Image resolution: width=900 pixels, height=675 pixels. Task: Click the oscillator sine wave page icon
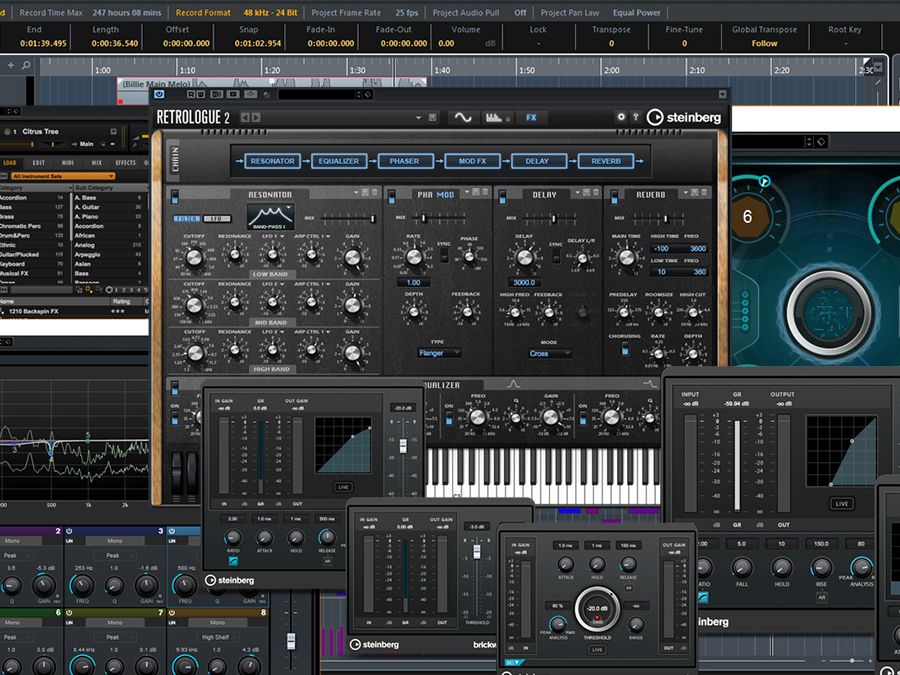463,117
